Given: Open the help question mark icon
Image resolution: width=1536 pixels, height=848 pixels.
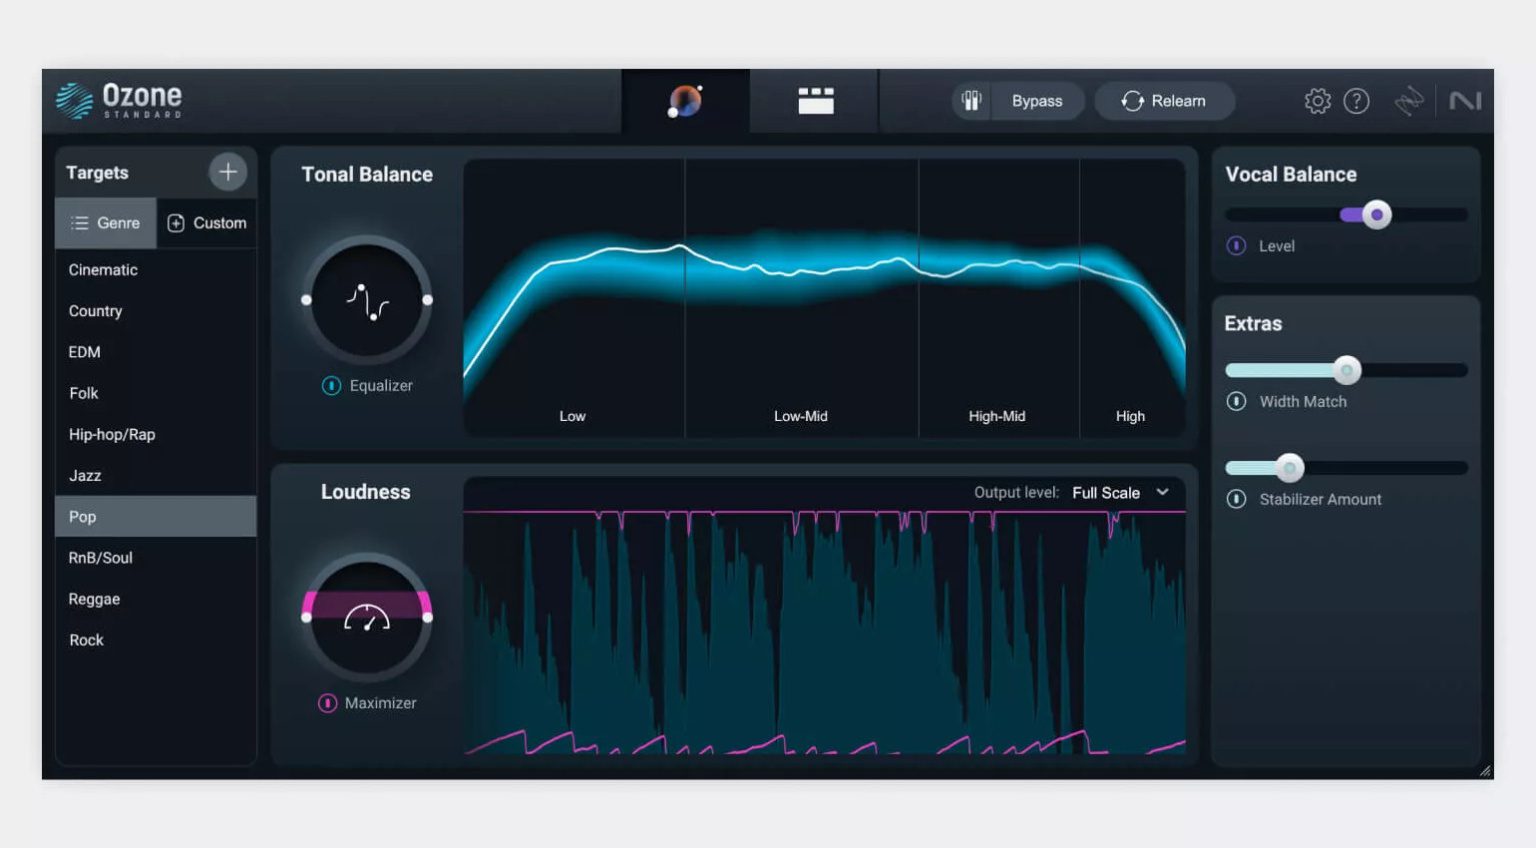Looking at the screenshot, I should pos(1356,101).
